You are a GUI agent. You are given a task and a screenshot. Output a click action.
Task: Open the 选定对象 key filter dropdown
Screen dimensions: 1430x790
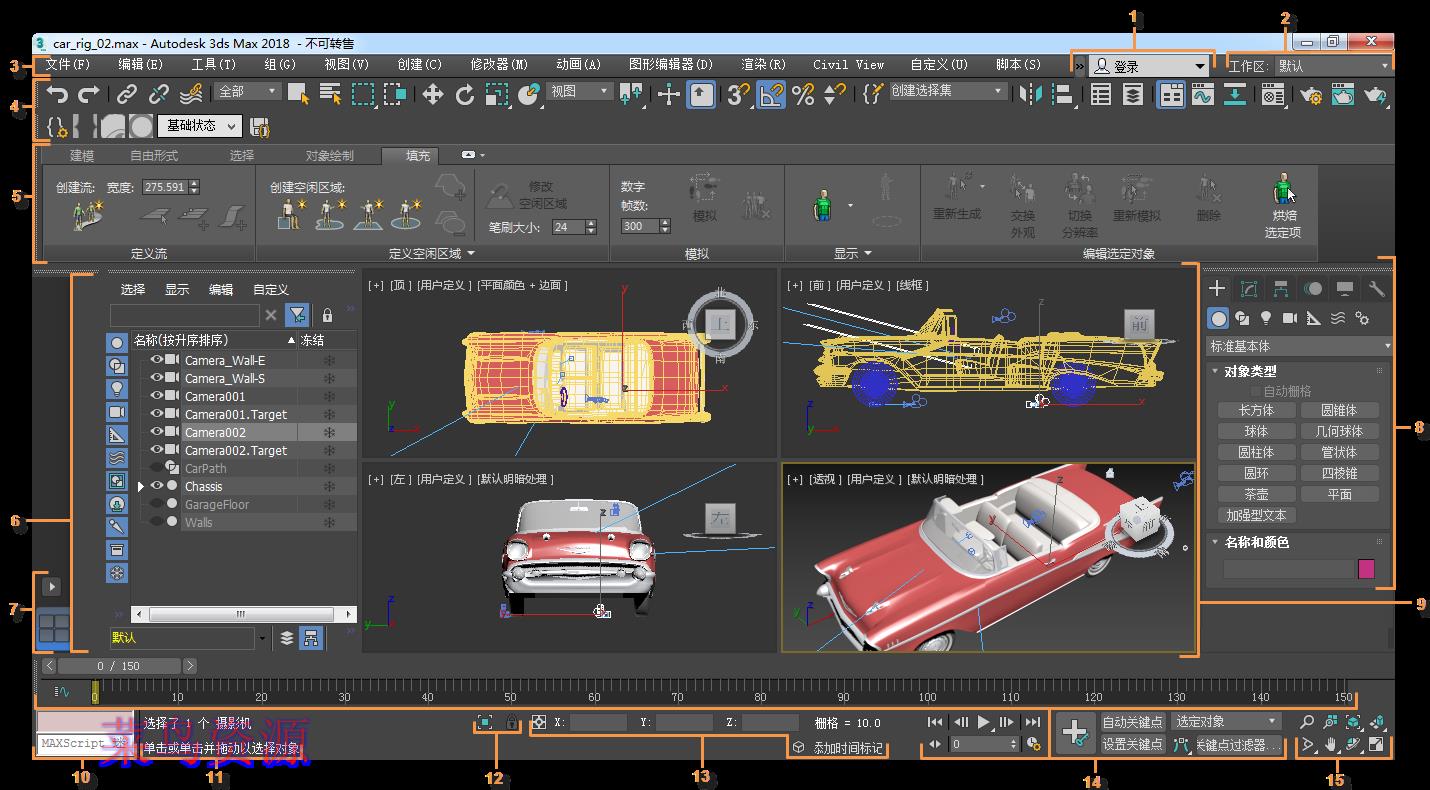pyautogui.click(x=1224, y=719)
